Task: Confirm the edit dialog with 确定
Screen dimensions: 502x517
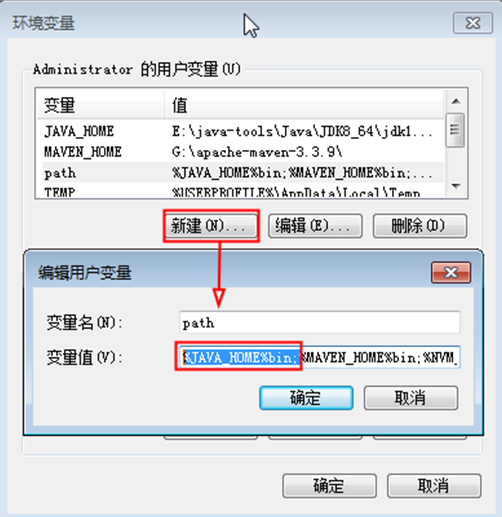Action: [306, 398]
